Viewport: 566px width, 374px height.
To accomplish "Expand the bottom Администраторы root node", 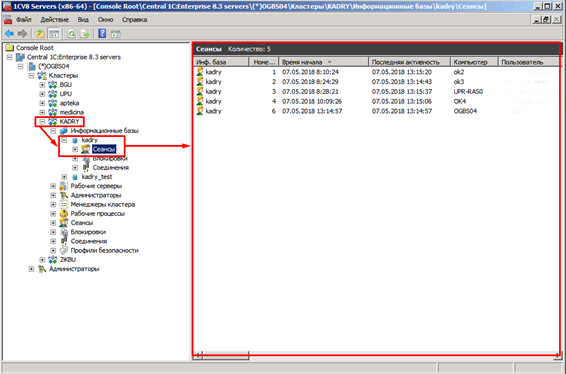I will click(31, 269).
